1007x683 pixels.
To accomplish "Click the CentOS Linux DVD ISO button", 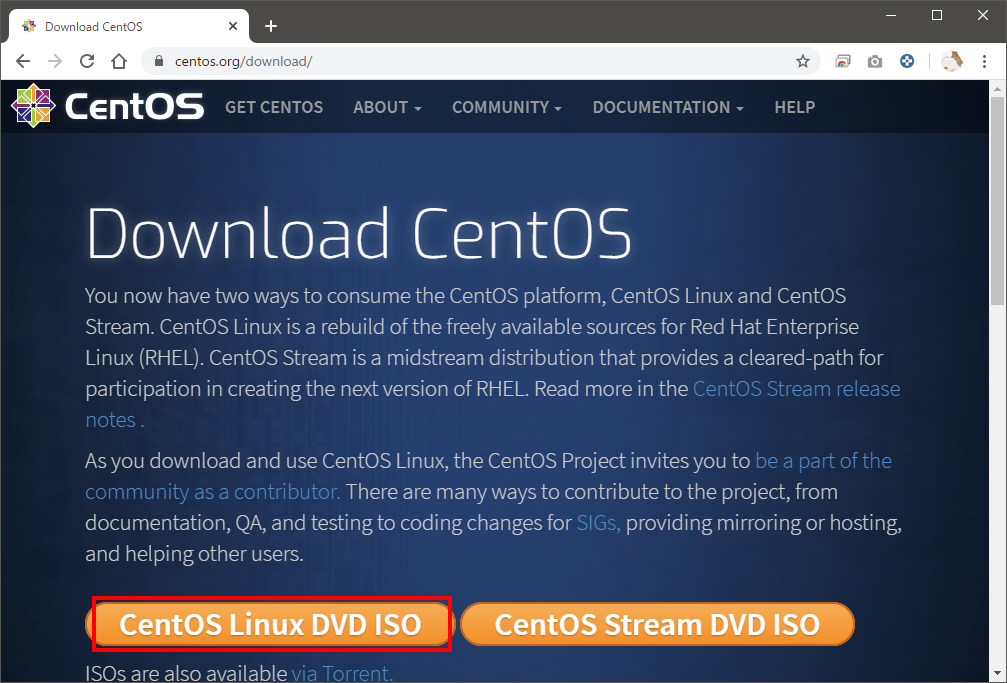I will coord(270,624).
